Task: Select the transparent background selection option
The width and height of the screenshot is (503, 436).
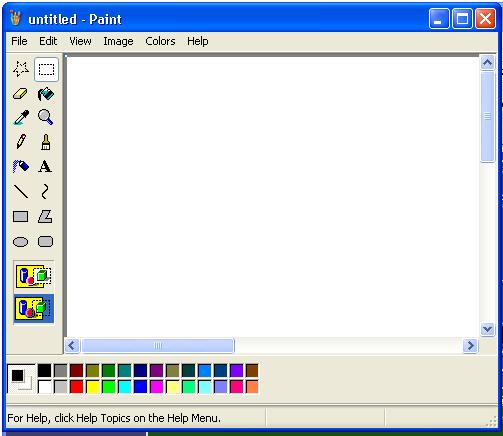Action: [33, 308]
